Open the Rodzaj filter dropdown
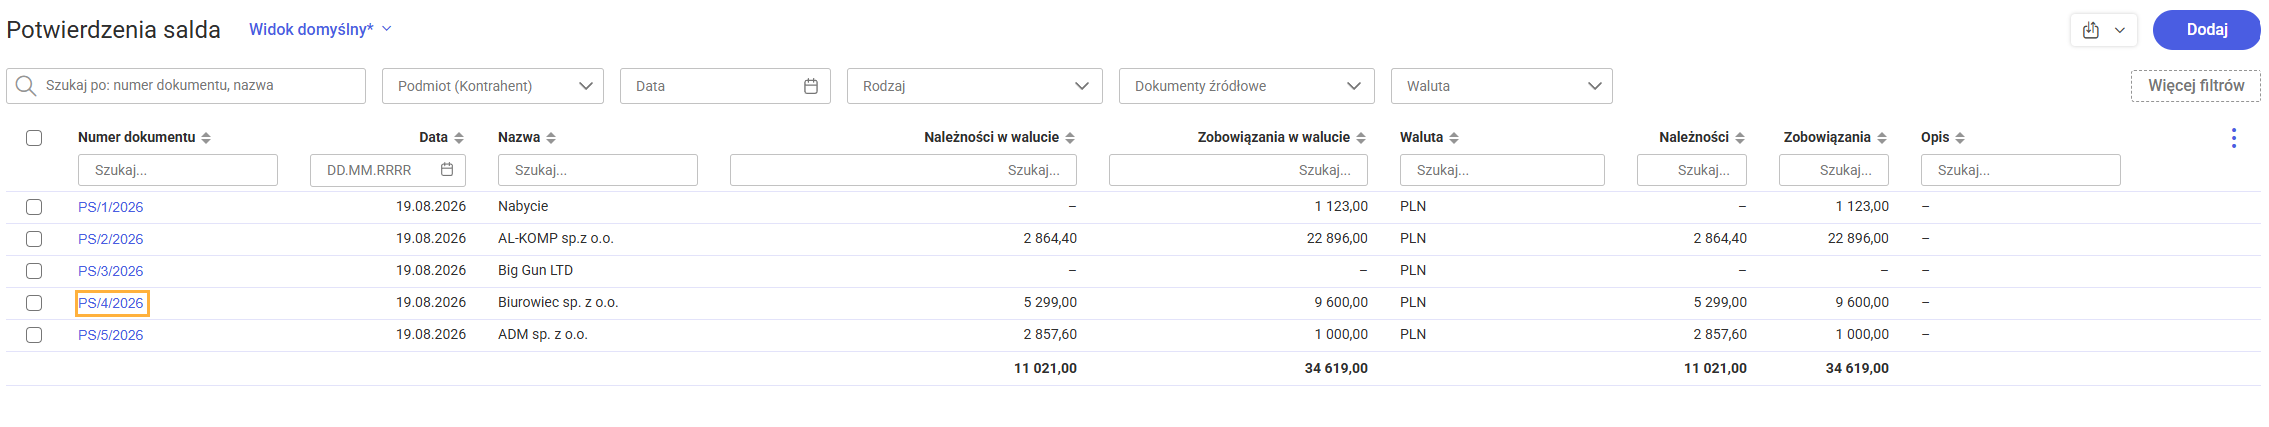This screenshot has height=427, width=2269. (975, 86)
